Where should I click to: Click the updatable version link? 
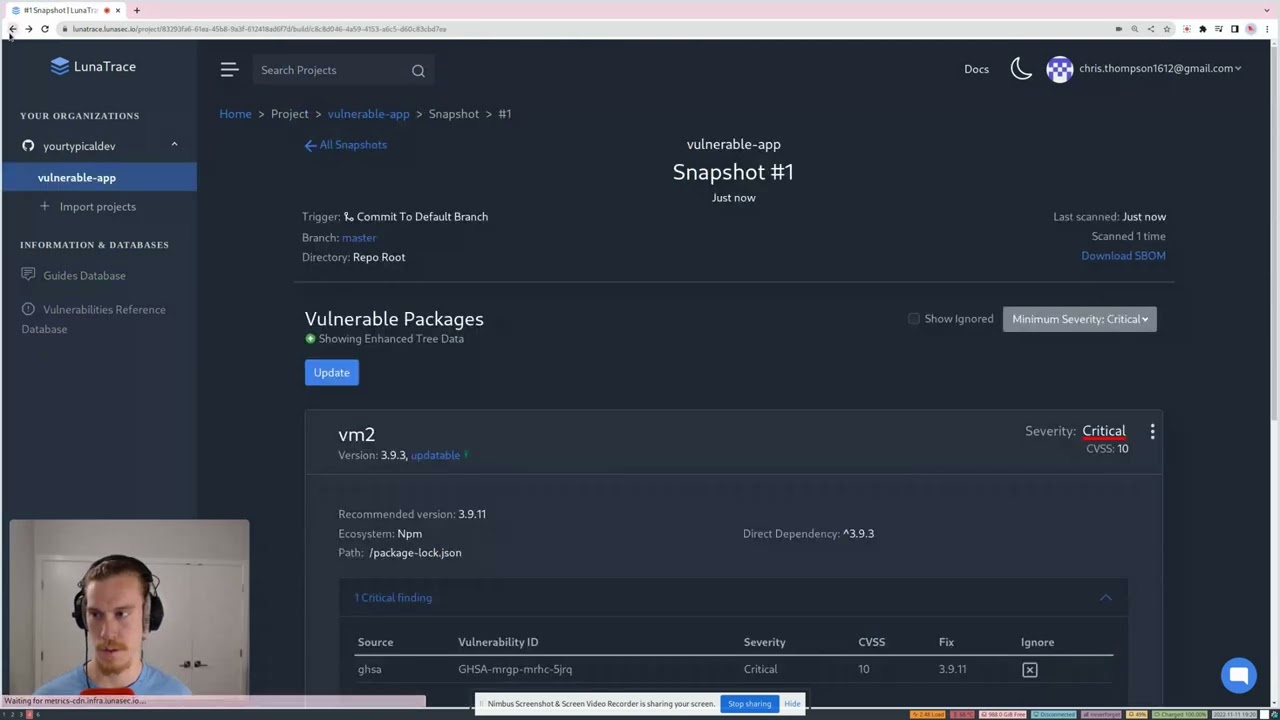click(435, 455)
